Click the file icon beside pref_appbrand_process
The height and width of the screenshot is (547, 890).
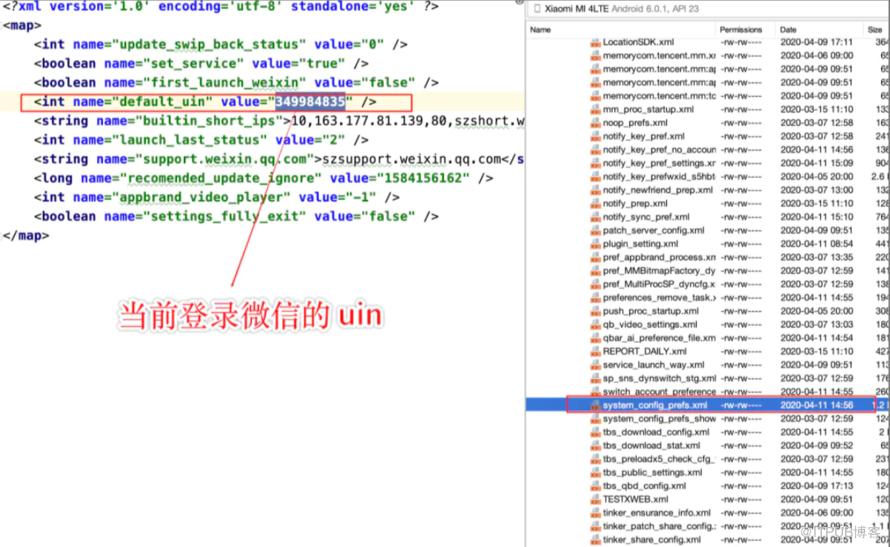[x=595, y=257]
